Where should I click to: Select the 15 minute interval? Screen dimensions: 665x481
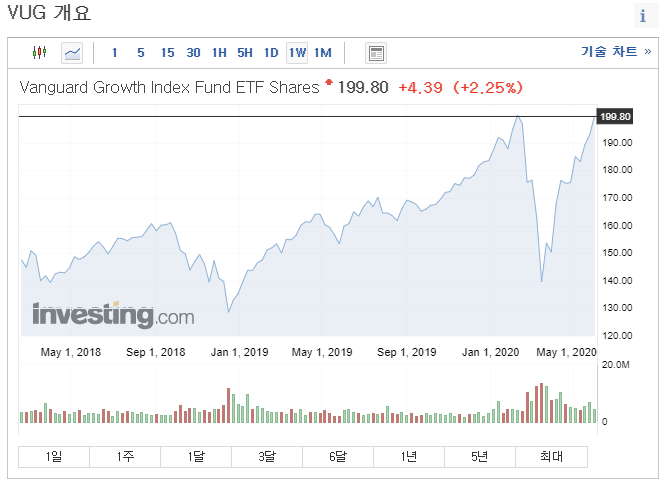[x=167, y=52]
